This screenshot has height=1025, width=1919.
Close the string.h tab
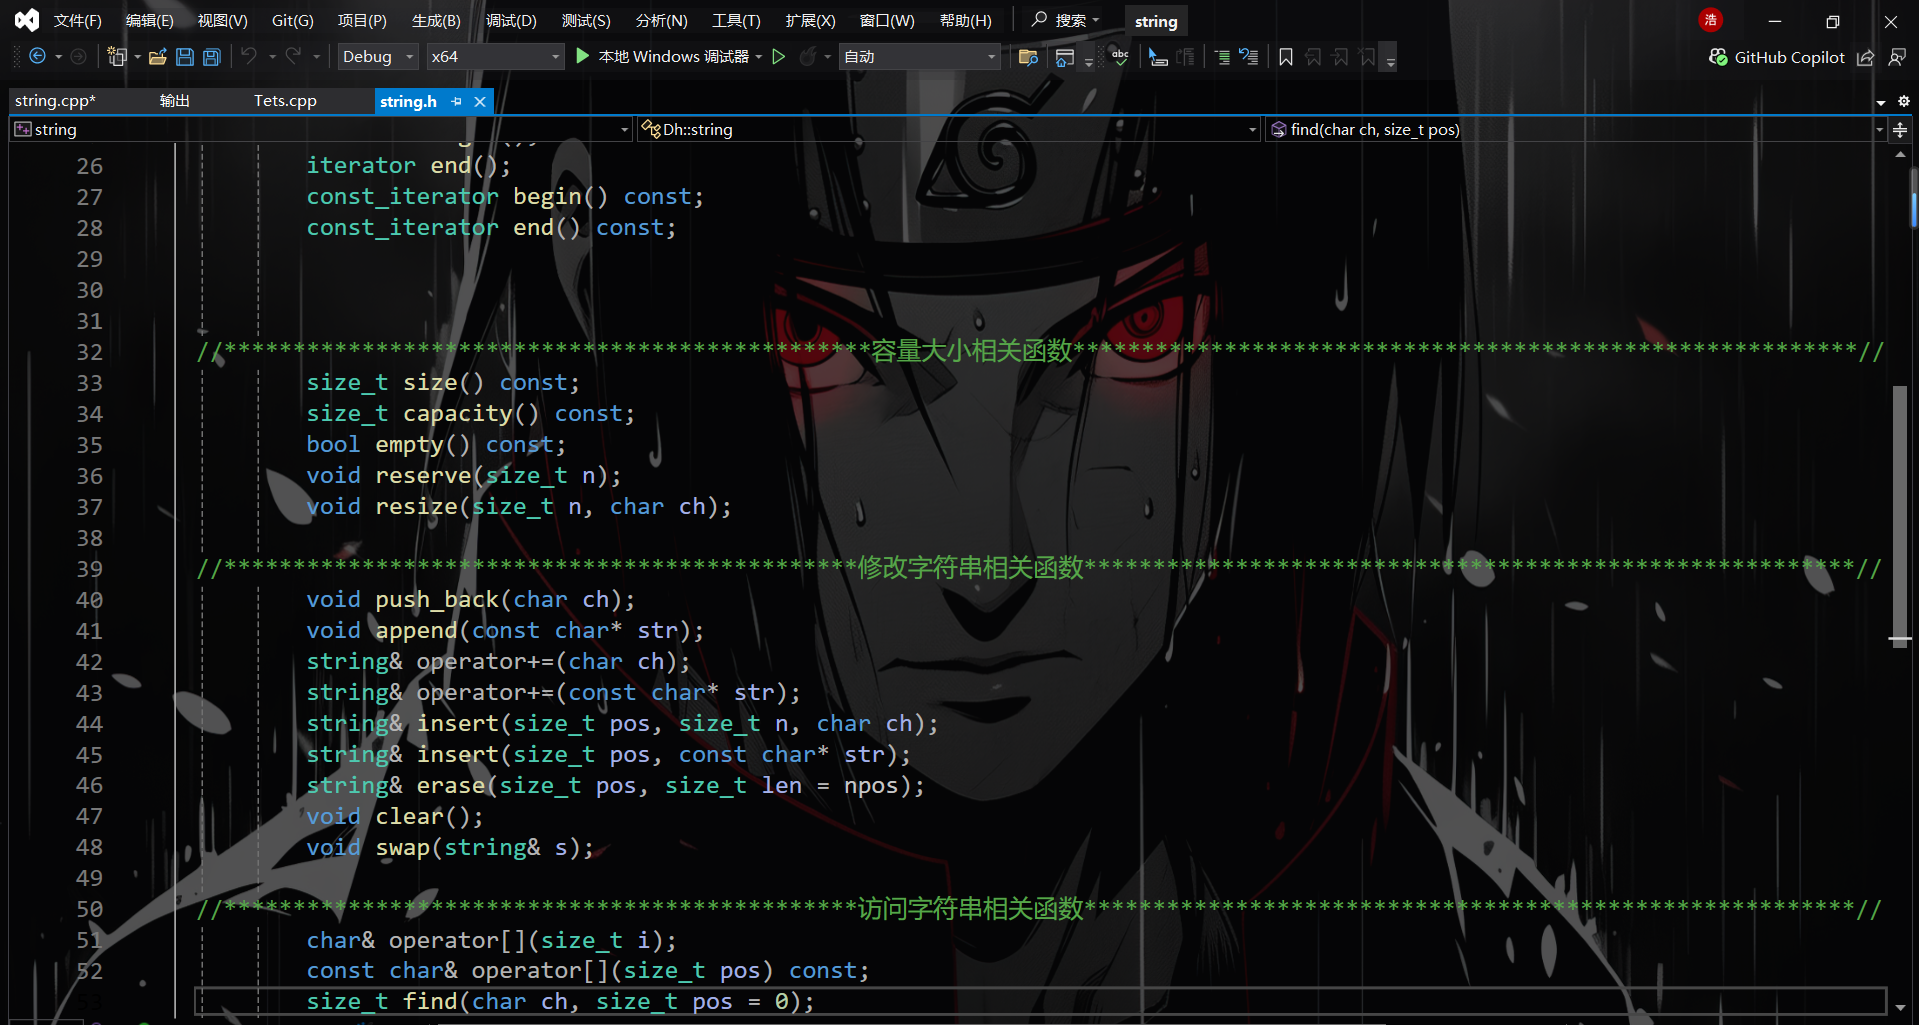480,101
